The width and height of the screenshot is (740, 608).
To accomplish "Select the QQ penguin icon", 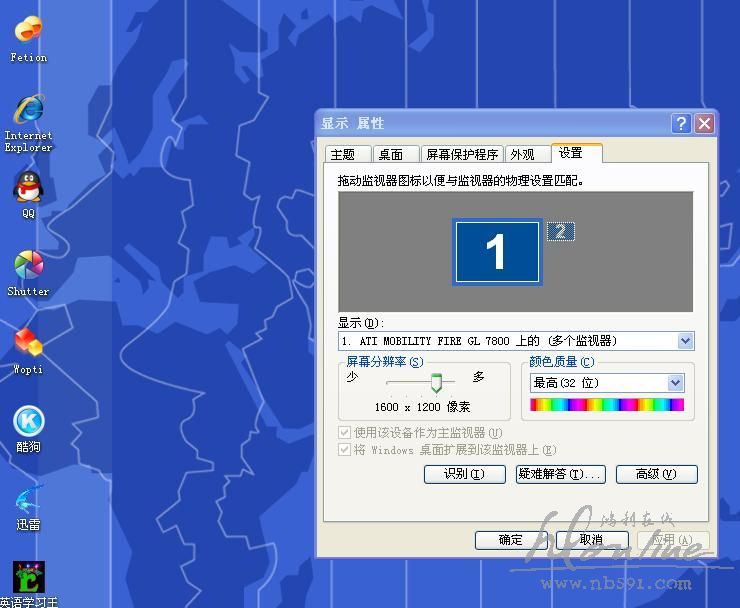I will [28, 187].
